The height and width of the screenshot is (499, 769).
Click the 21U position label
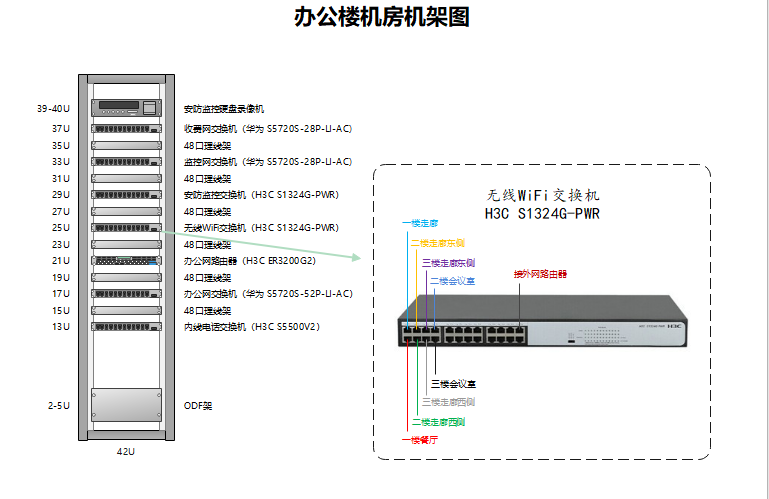pyautogui.click(x=61, y=261)
